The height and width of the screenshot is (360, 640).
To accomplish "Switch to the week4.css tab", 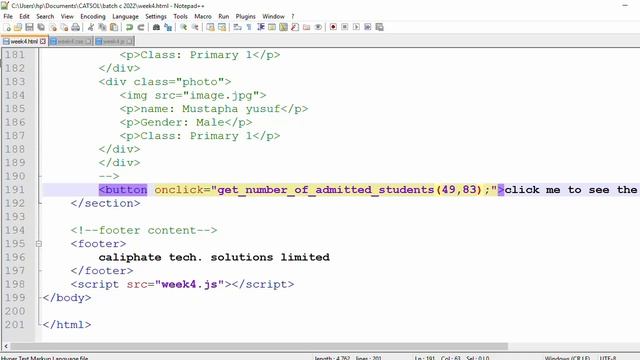I will tap(70, 41).
